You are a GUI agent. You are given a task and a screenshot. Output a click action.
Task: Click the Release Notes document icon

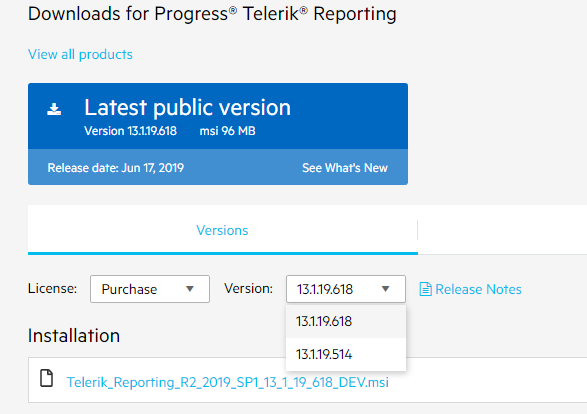click(x=425, y=289)
